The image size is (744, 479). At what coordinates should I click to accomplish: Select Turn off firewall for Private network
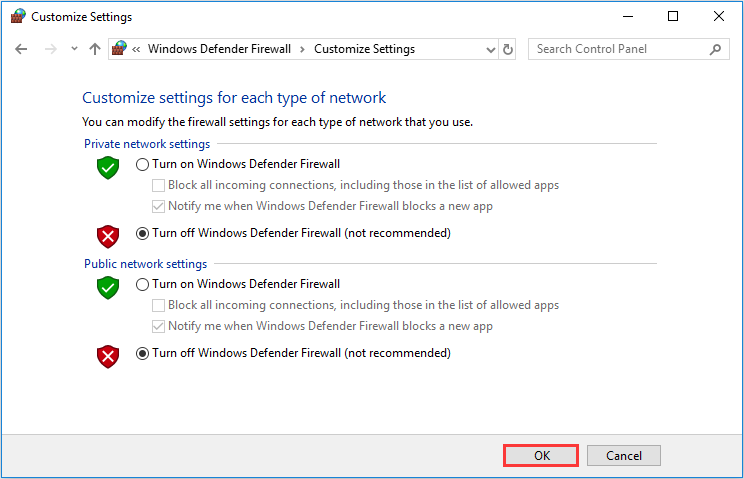click(x=142, y=233)
